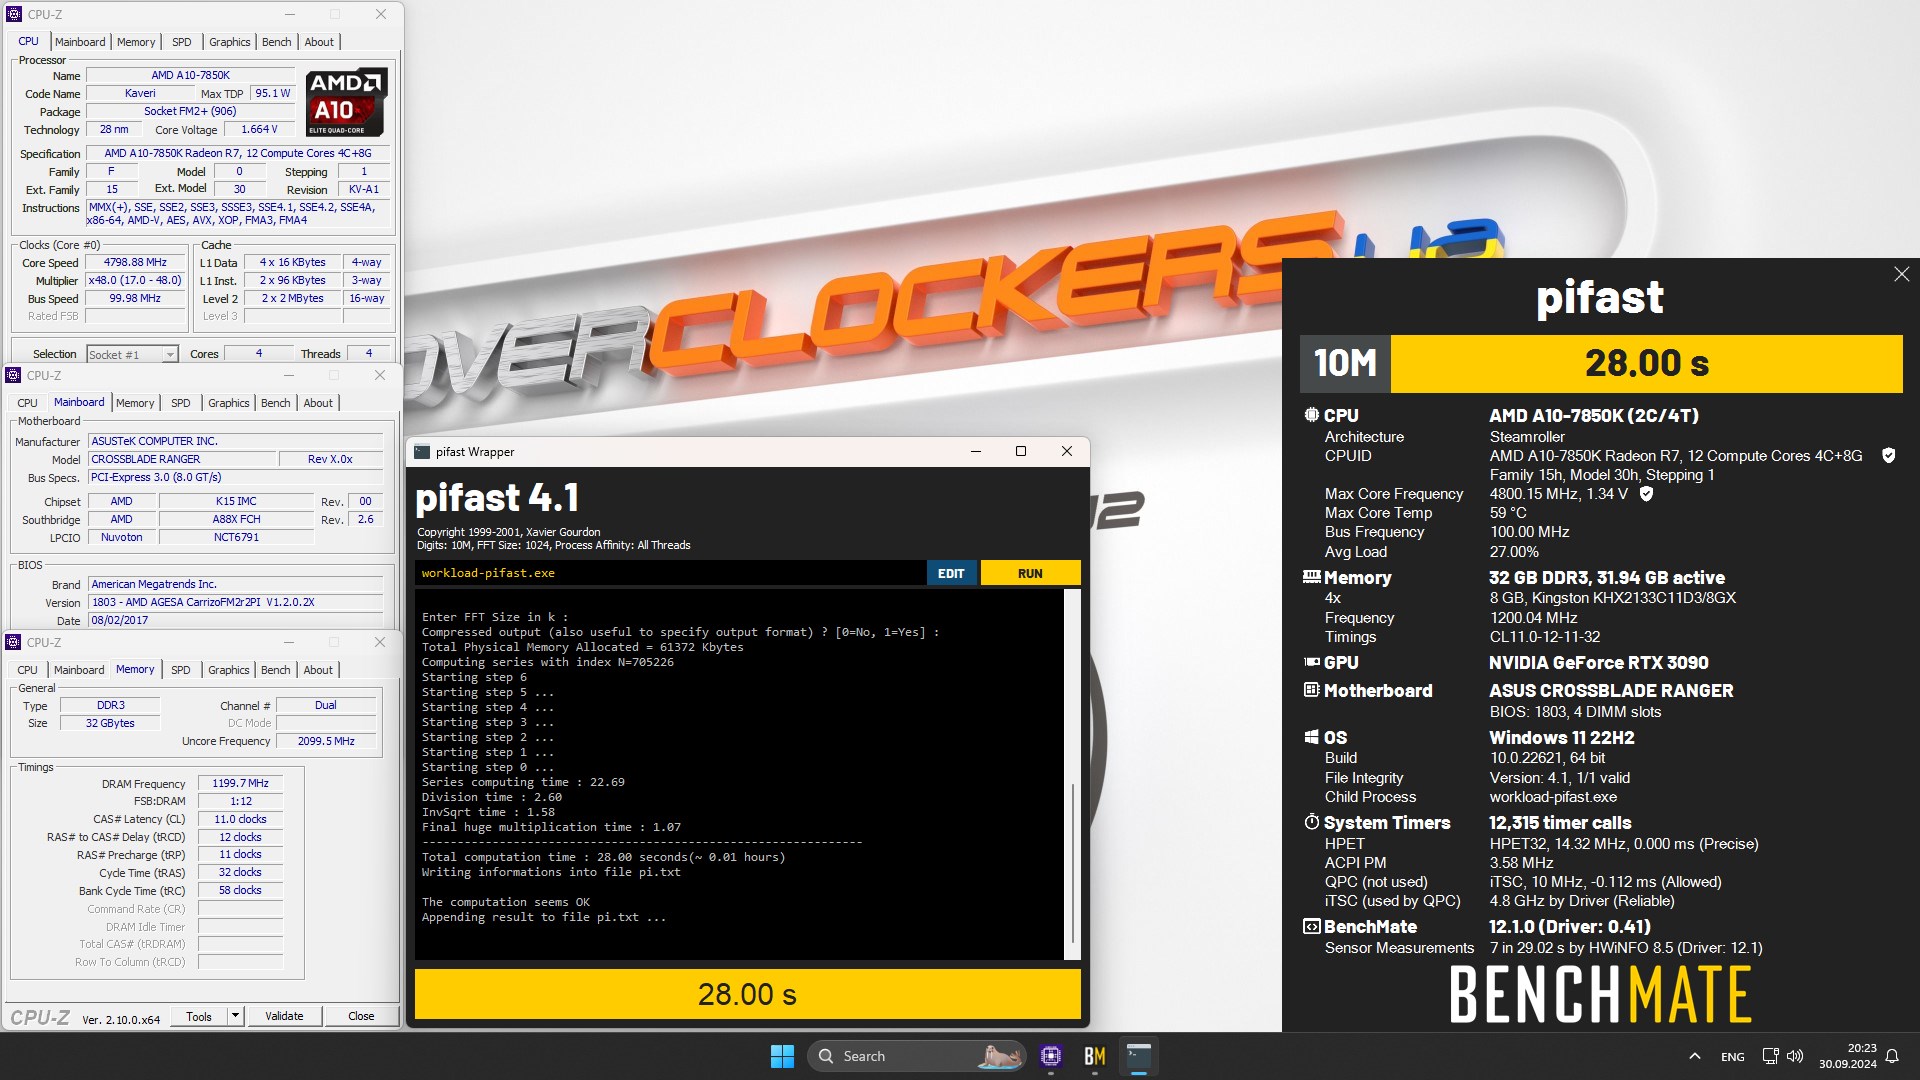Viewport: 1920px width, 1080px height.
Task: Click the AMD A10 processor logo
Action: (x=345, y=102)
